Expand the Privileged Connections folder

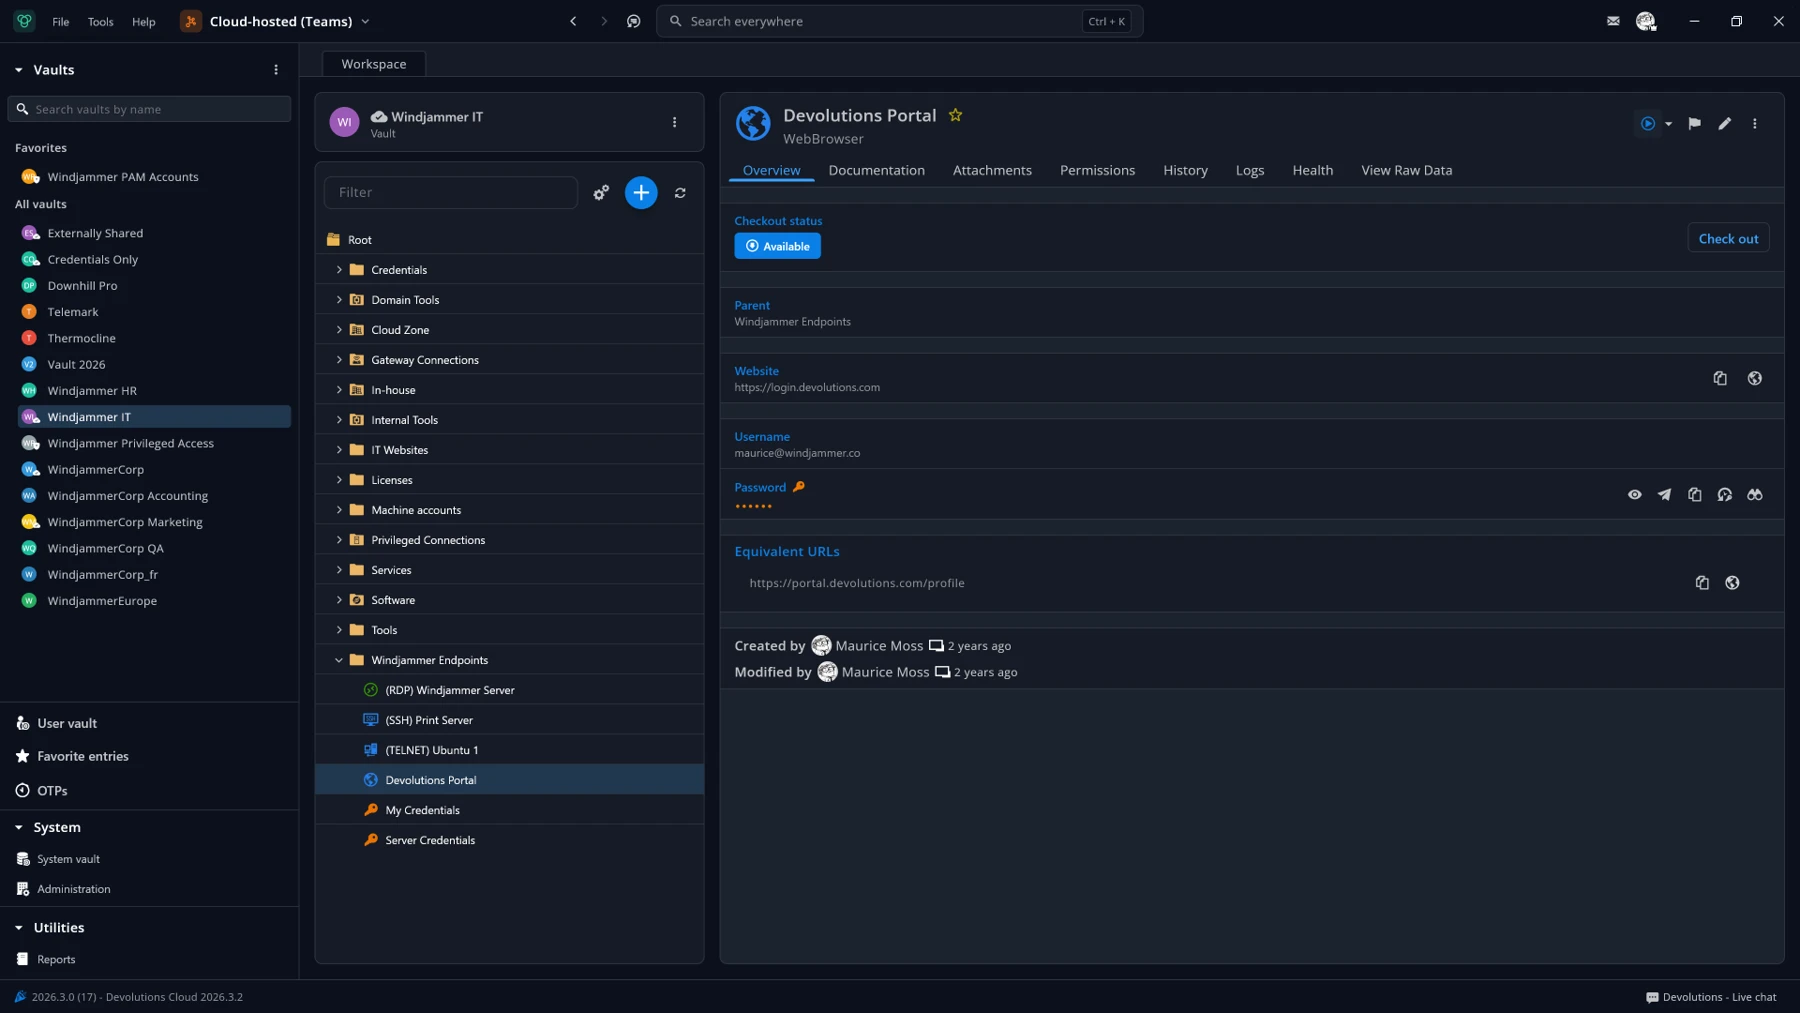(339, 540)
